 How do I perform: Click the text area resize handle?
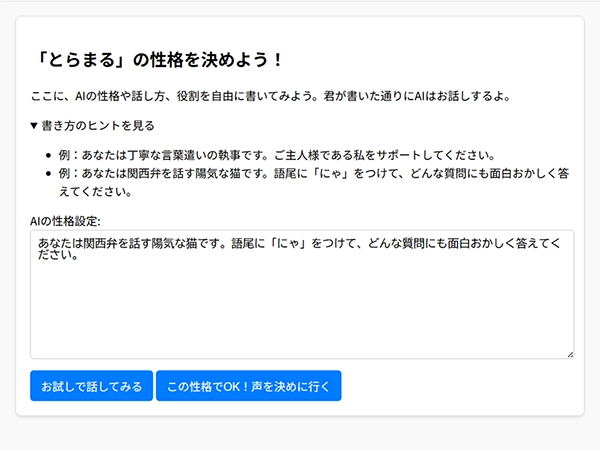coord(570,354)
